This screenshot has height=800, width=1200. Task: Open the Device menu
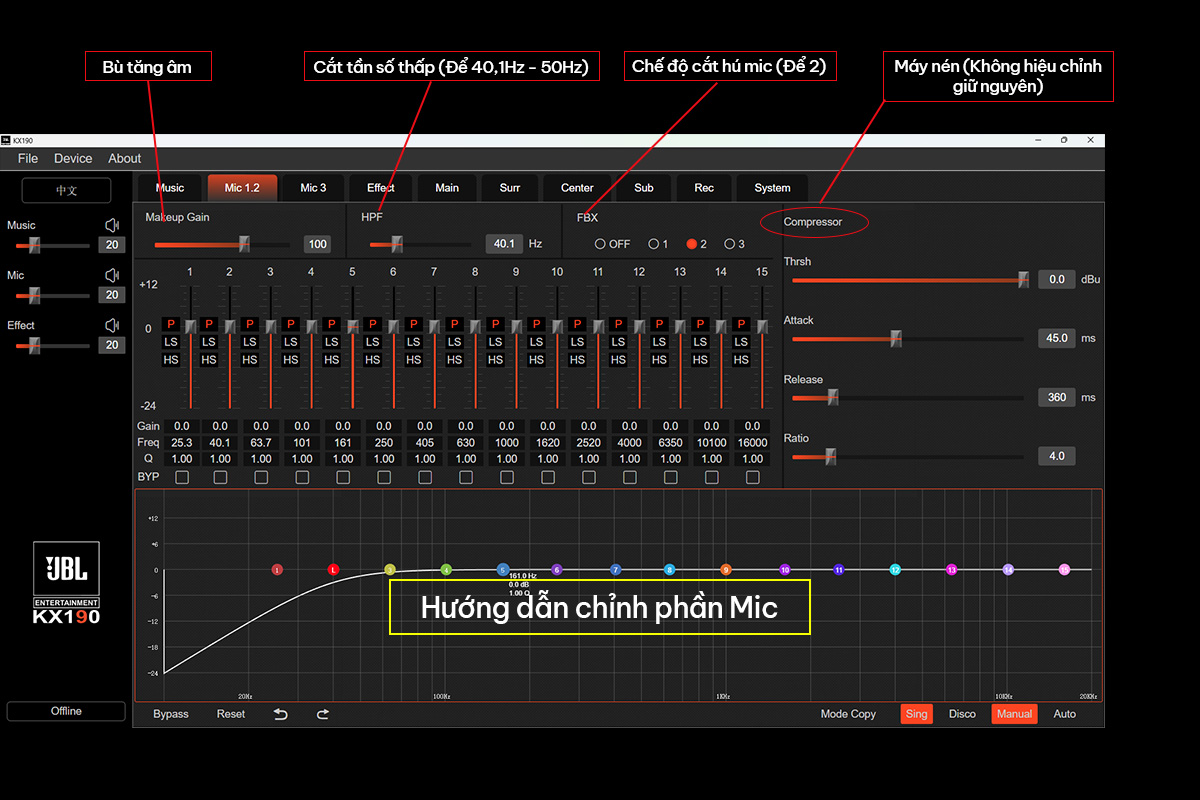pyautogui.click(x=73, y=159)
